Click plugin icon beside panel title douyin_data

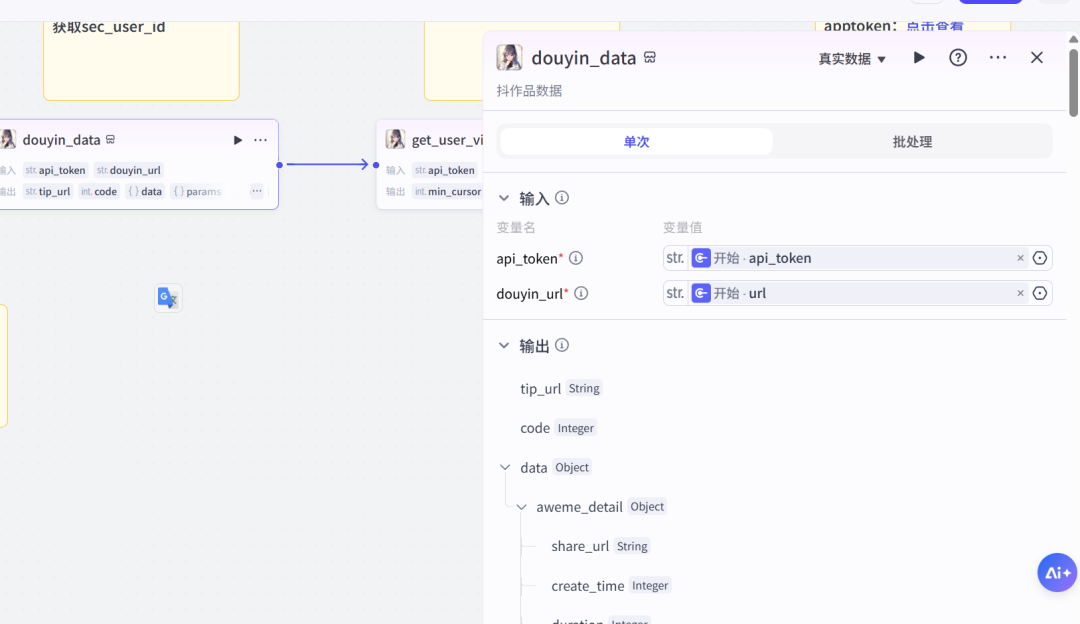point(650,58)
